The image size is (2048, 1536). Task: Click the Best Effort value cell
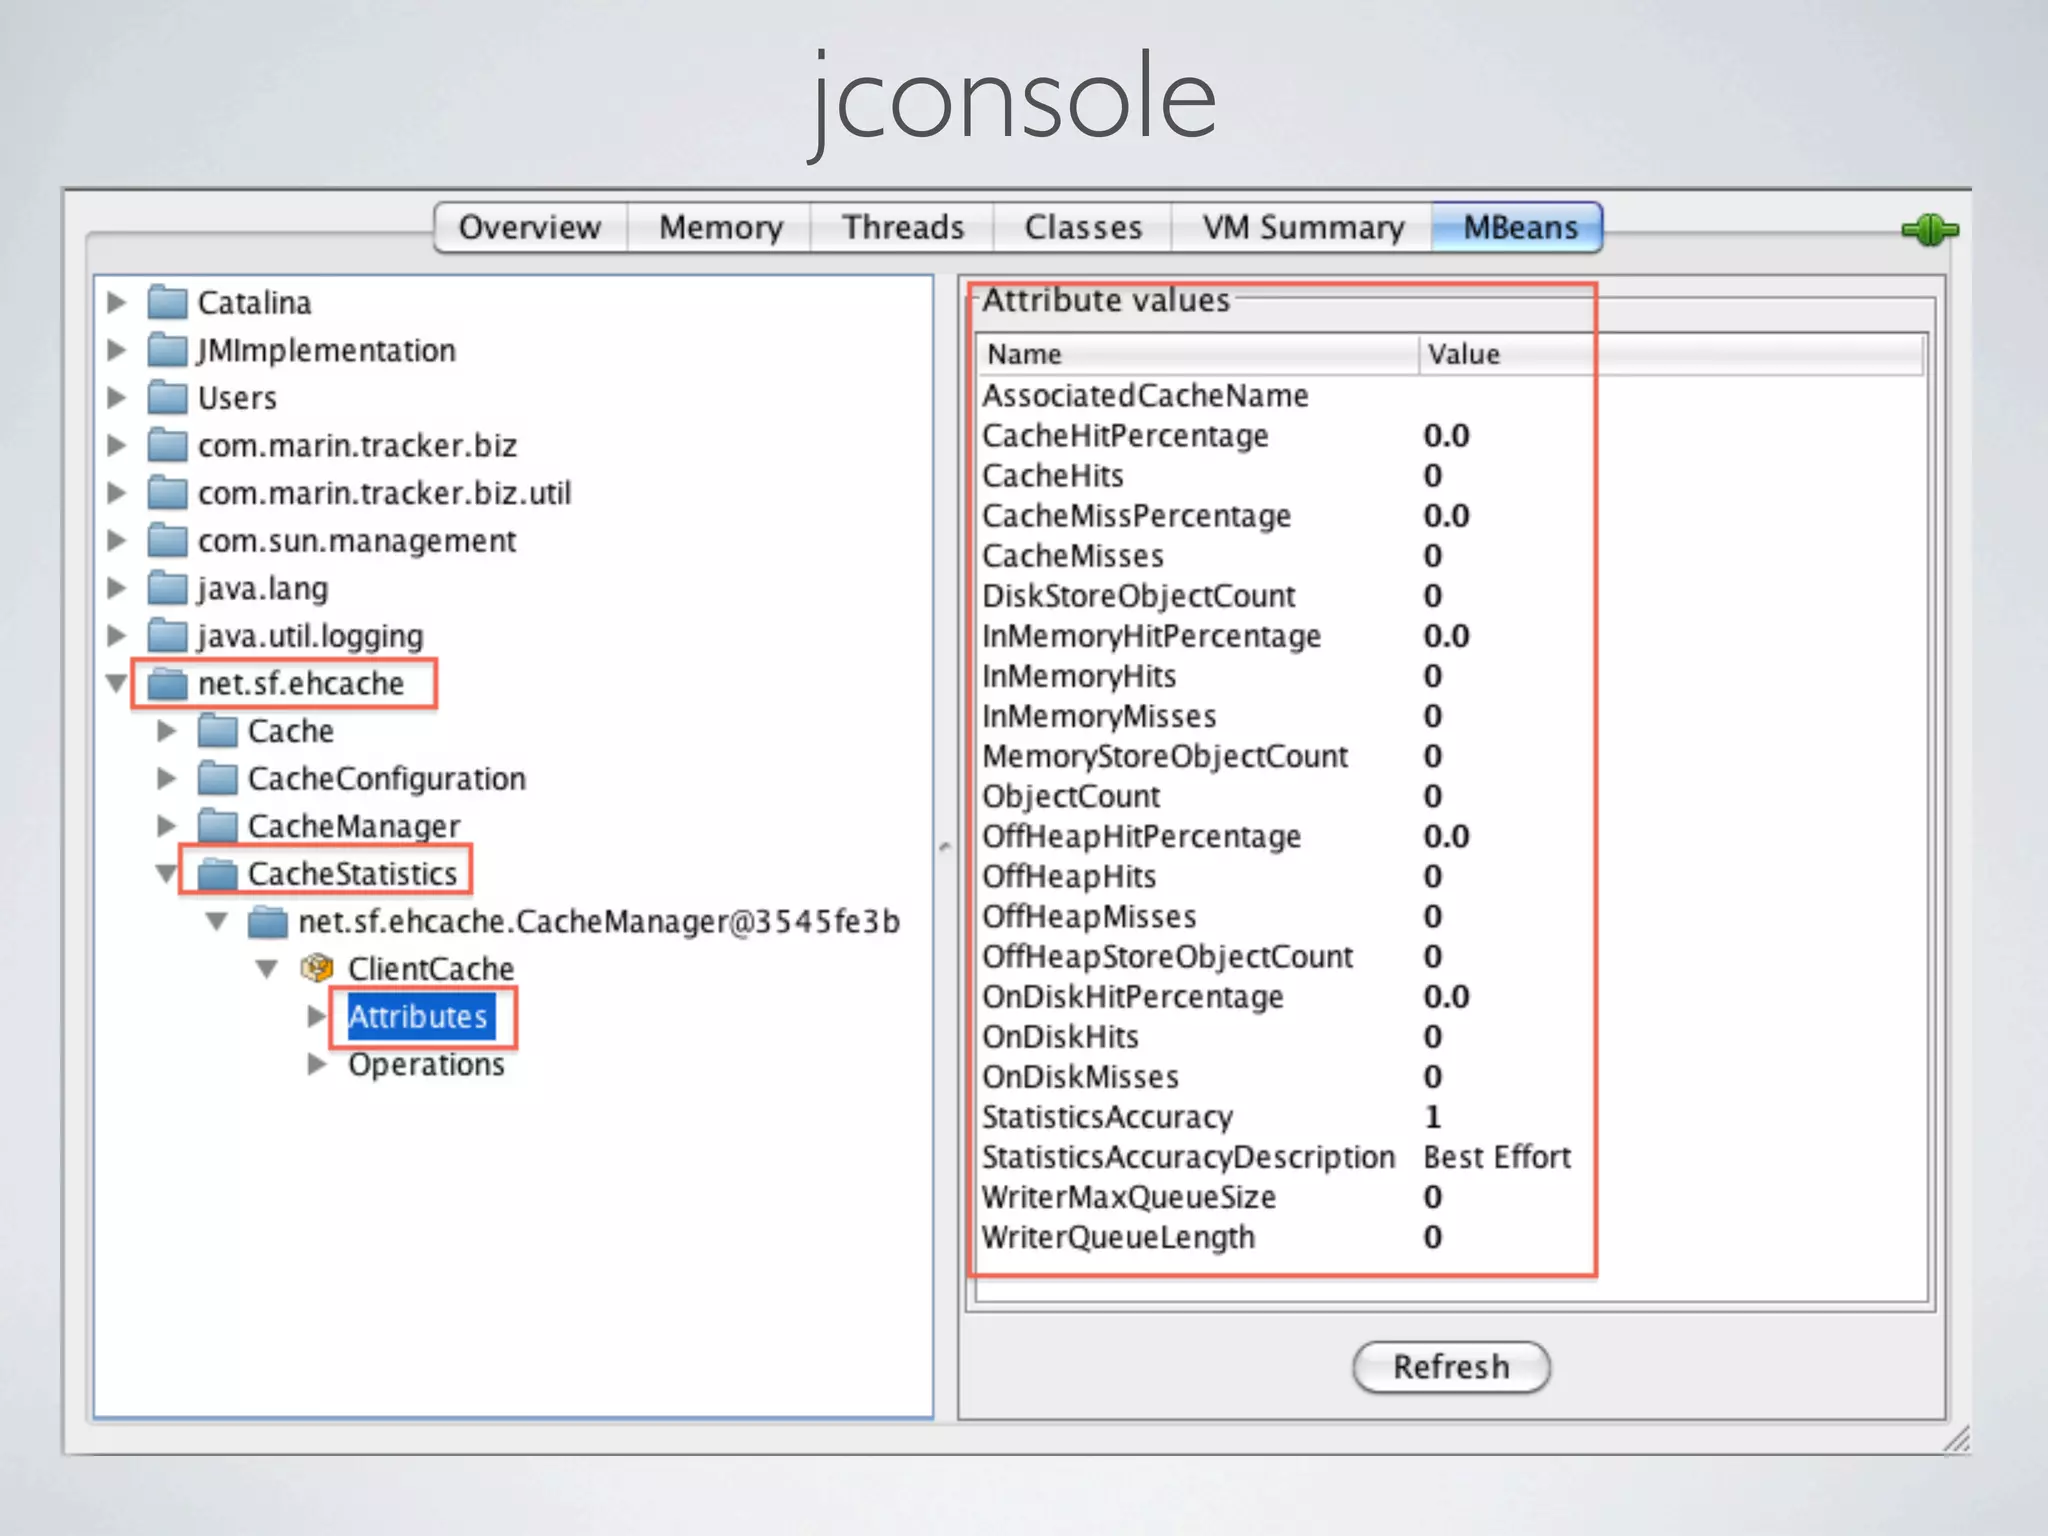click(x=1497, y=1157)
